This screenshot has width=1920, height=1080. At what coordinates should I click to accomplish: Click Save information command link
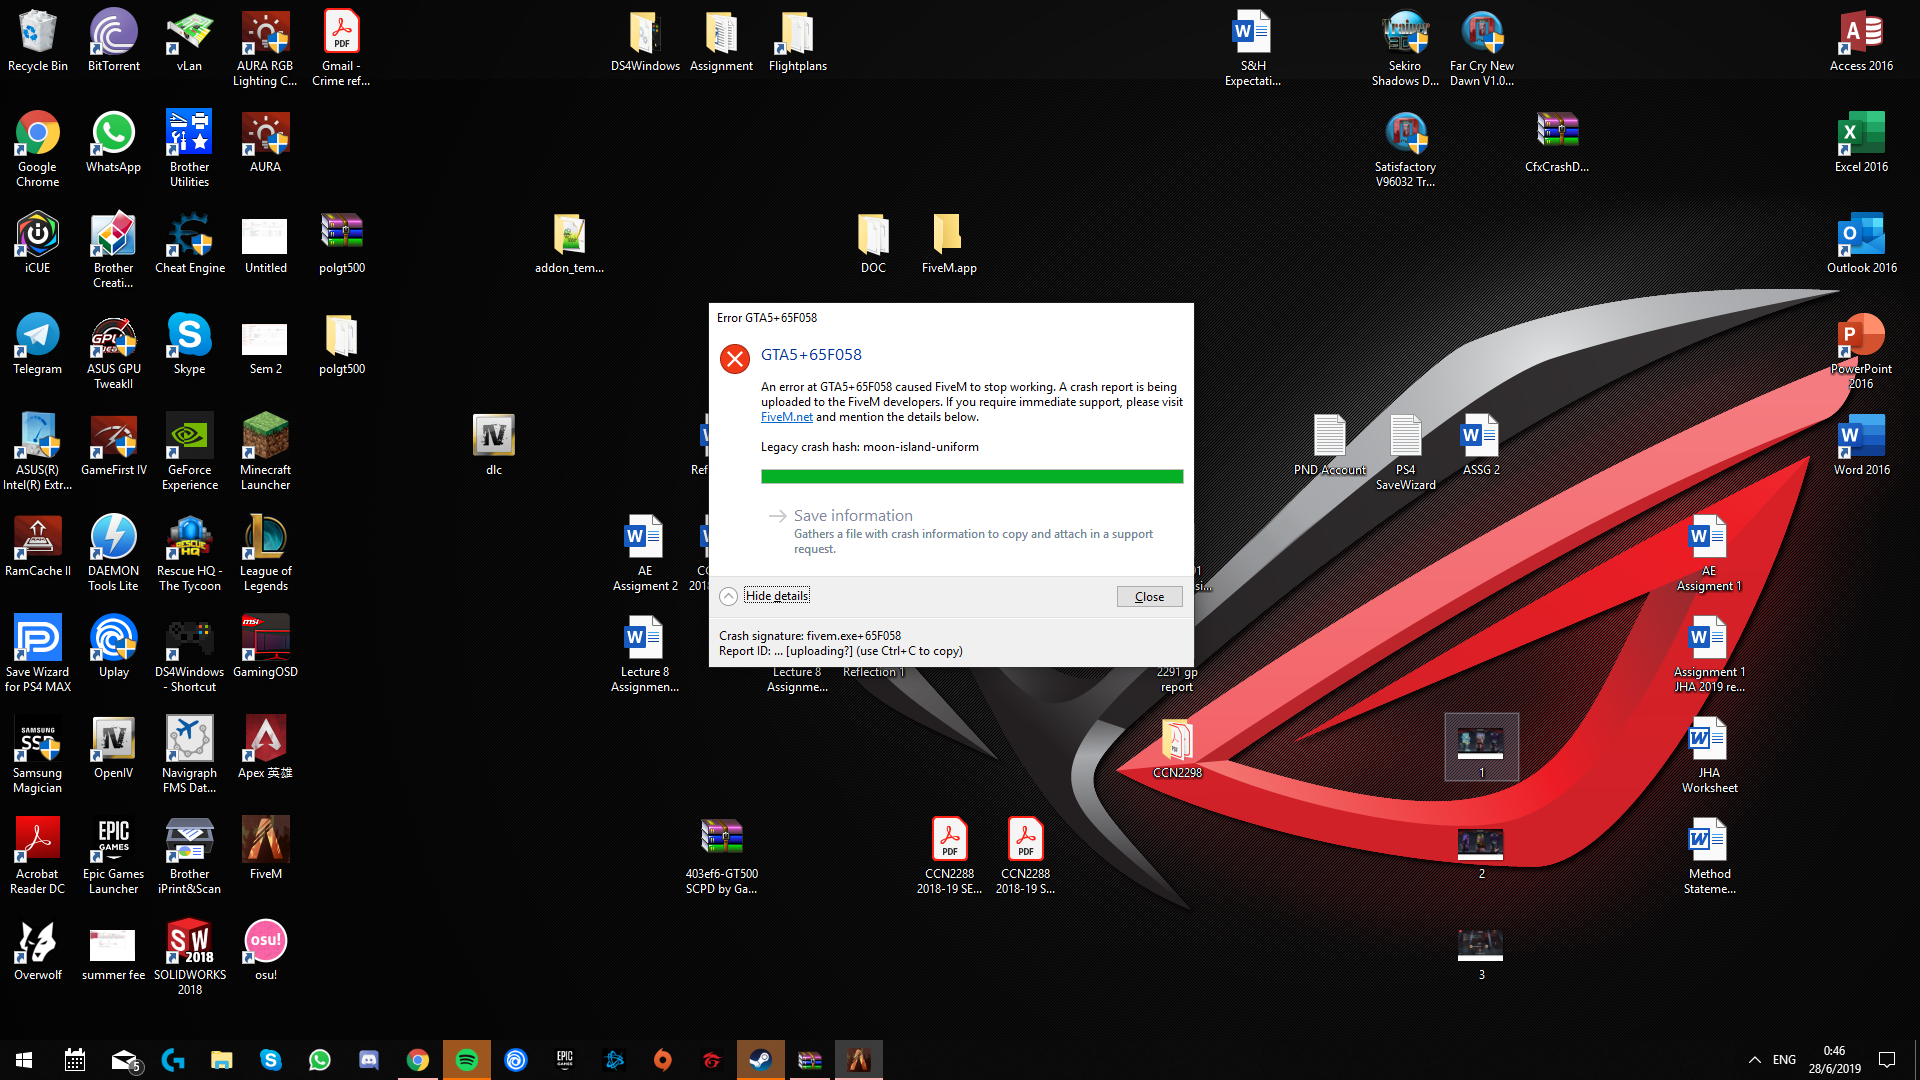pos(853,516)
